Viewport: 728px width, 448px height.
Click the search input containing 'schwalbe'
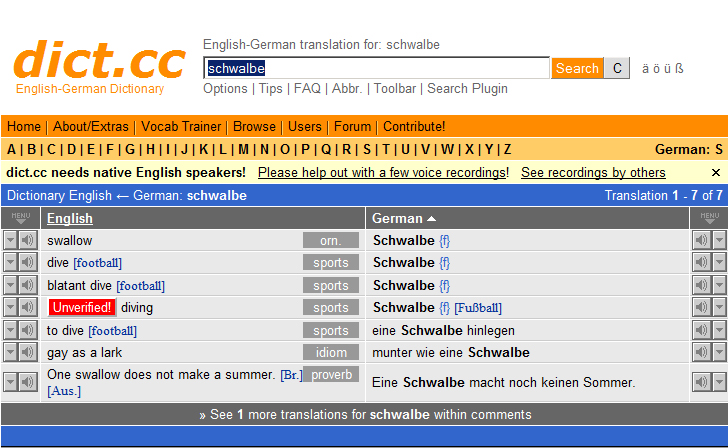click(x=377, y=68)
